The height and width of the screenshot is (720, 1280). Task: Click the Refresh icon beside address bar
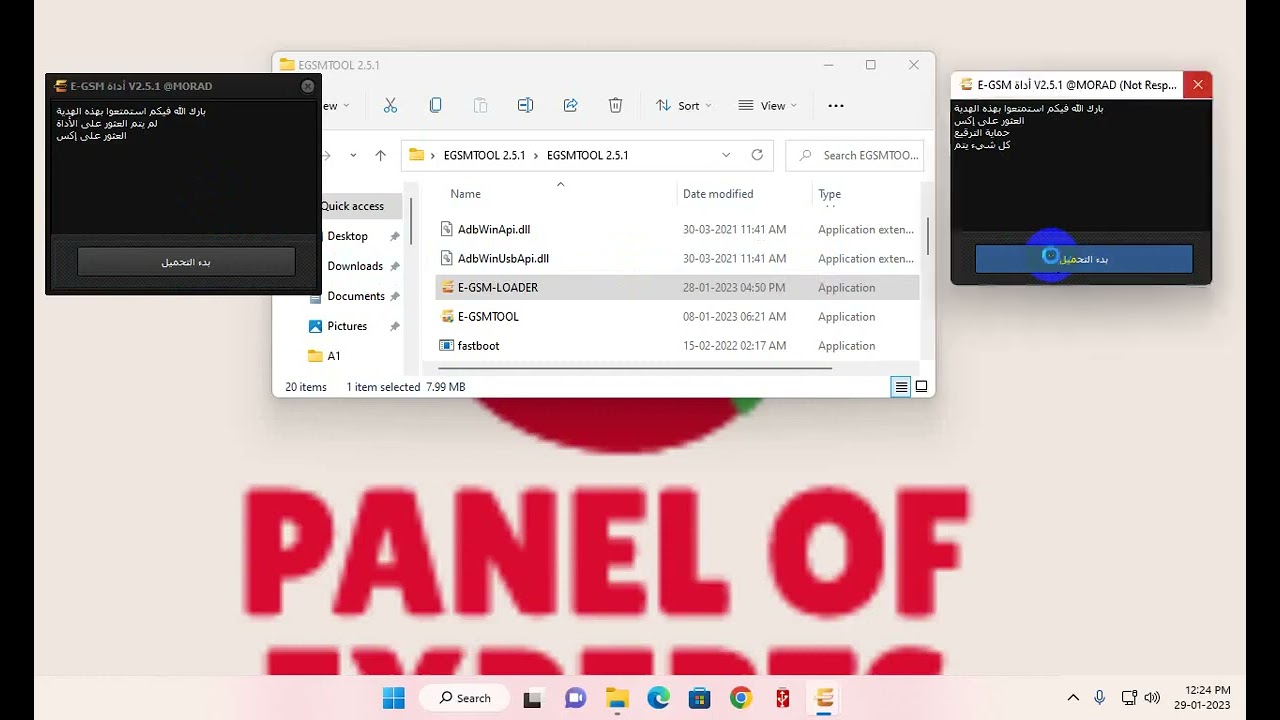click(757, 155)
